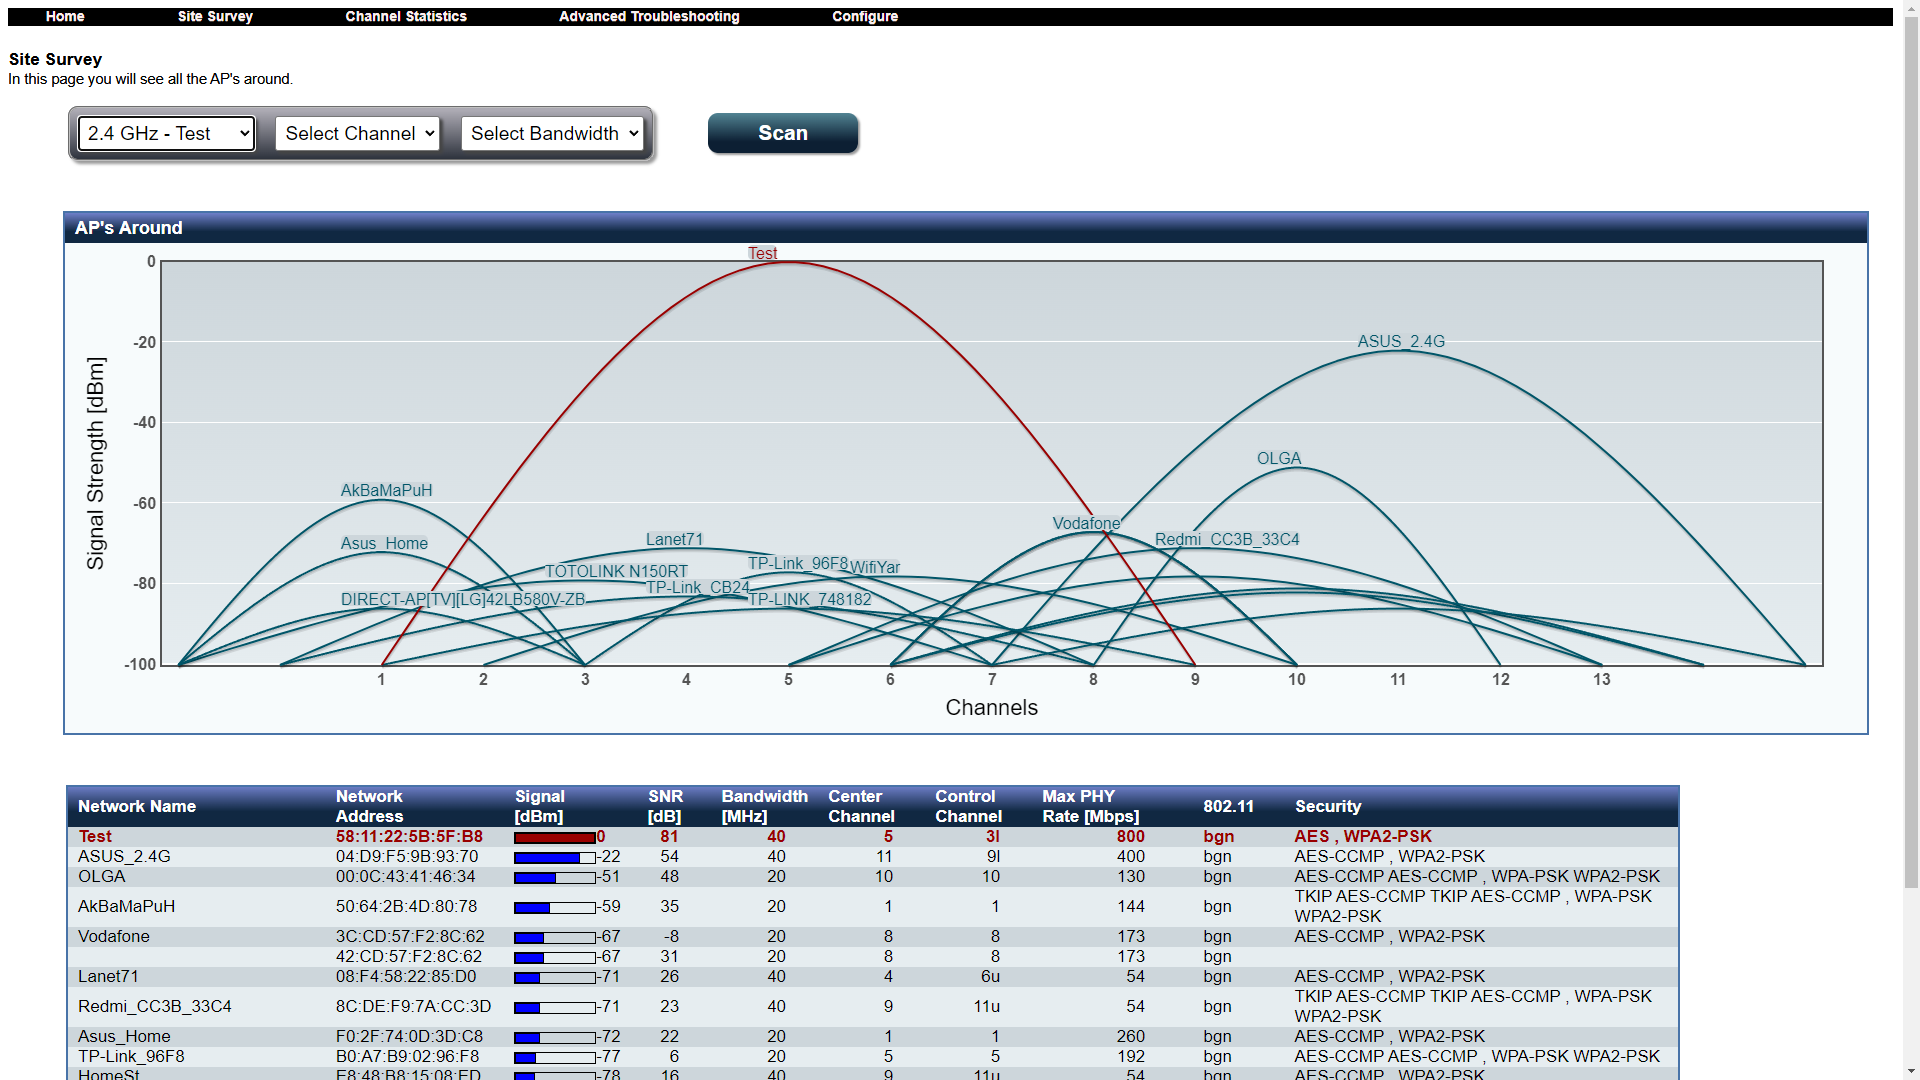Click the Vodafone label in the graph

(x=1085, y=523)
